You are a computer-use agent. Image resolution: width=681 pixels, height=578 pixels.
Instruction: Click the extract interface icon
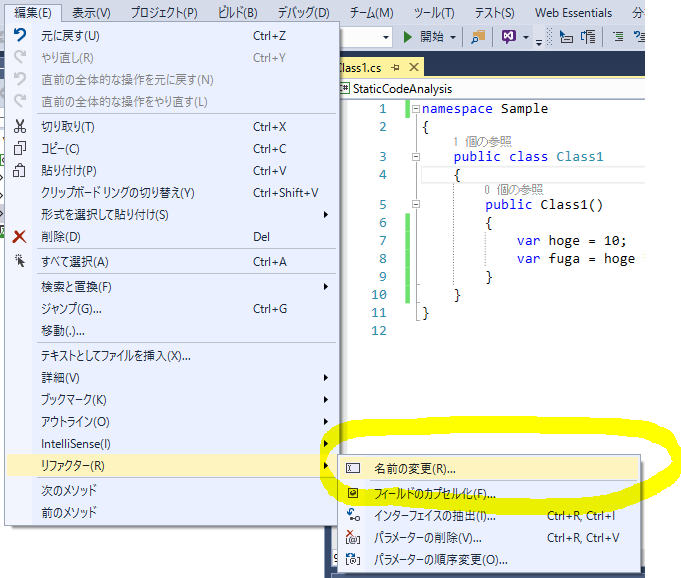point(353,515)
